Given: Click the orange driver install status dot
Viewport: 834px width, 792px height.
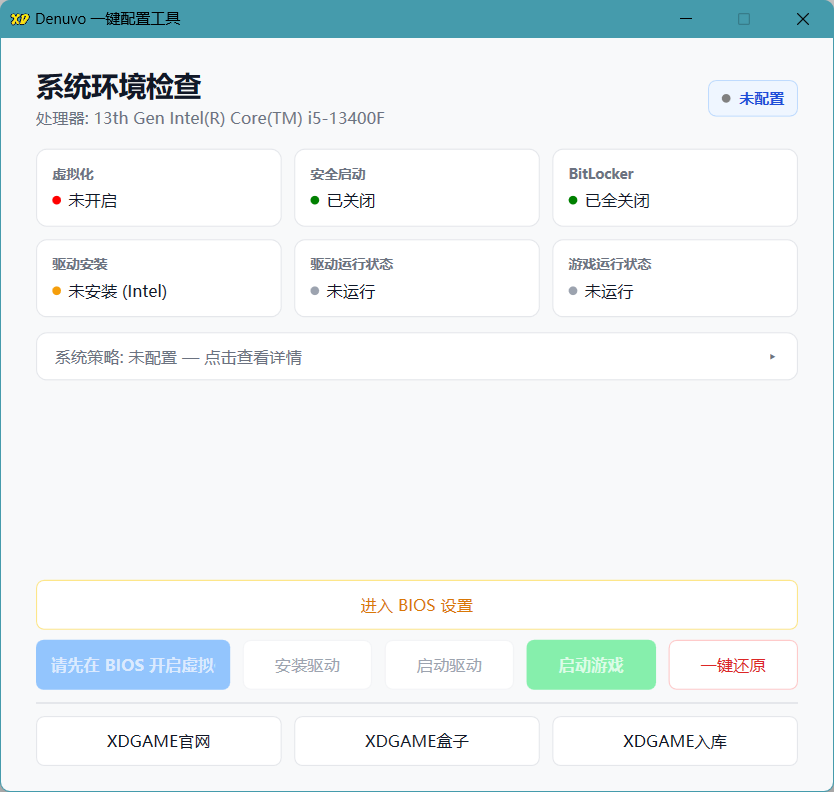Looking at the screenshot, I should click(57, 291).
